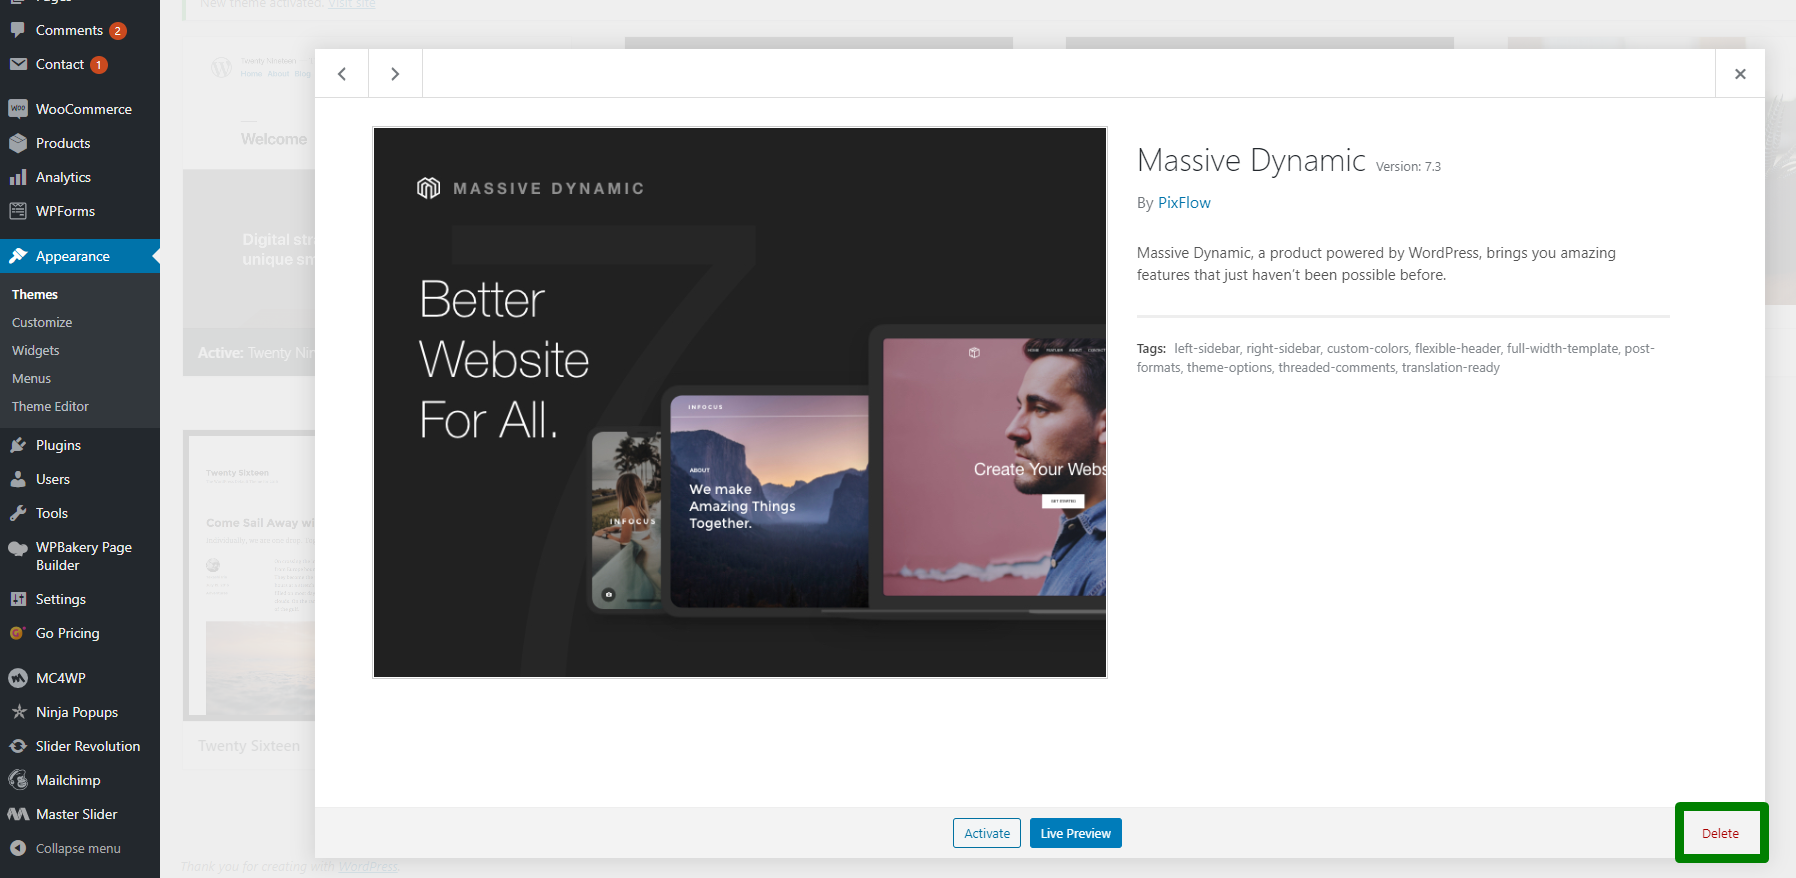Click the WooCommerce logo icon

coord(18,109)
